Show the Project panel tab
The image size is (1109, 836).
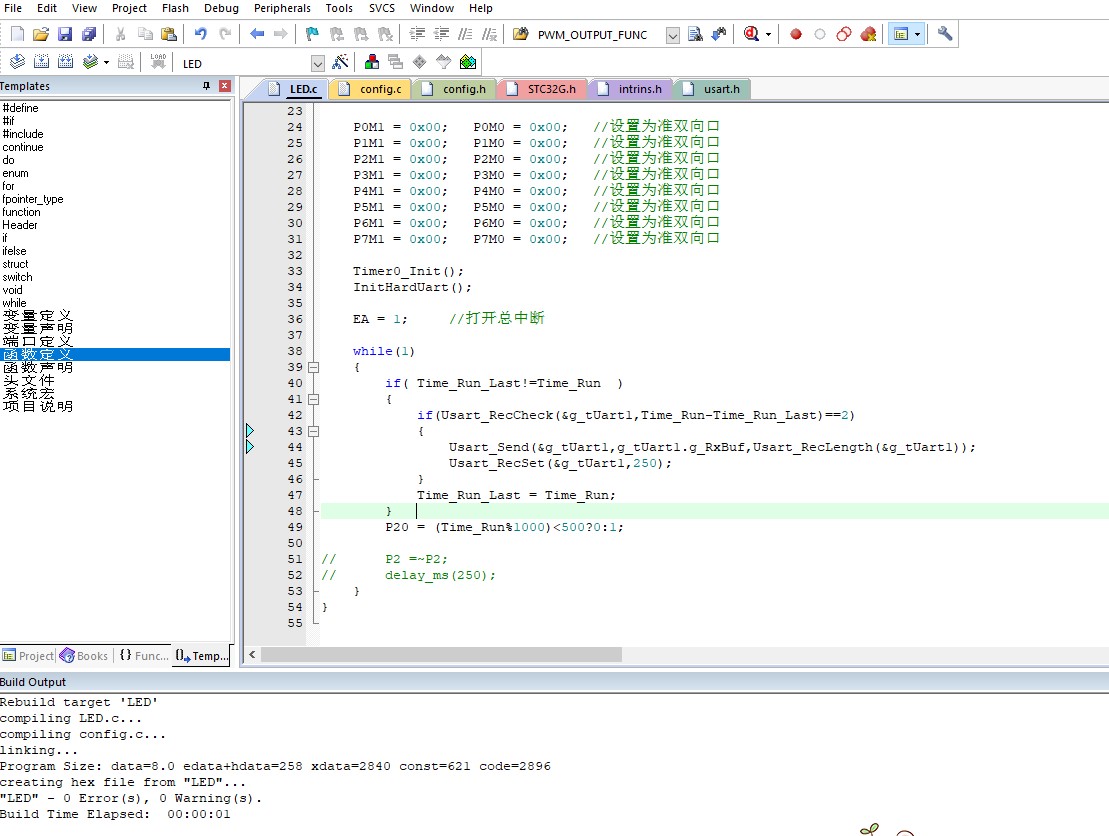coord(28,656)
